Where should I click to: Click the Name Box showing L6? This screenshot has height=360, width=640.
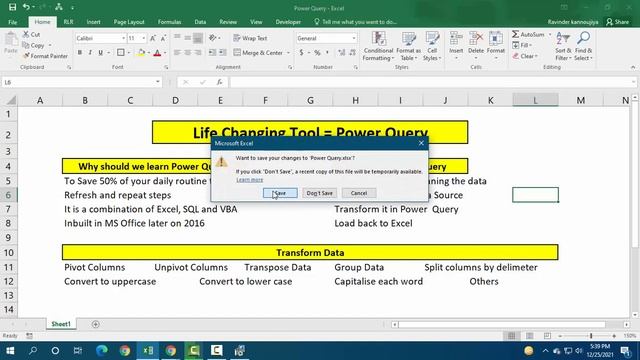pyautogui.click(x=82, y=82)
